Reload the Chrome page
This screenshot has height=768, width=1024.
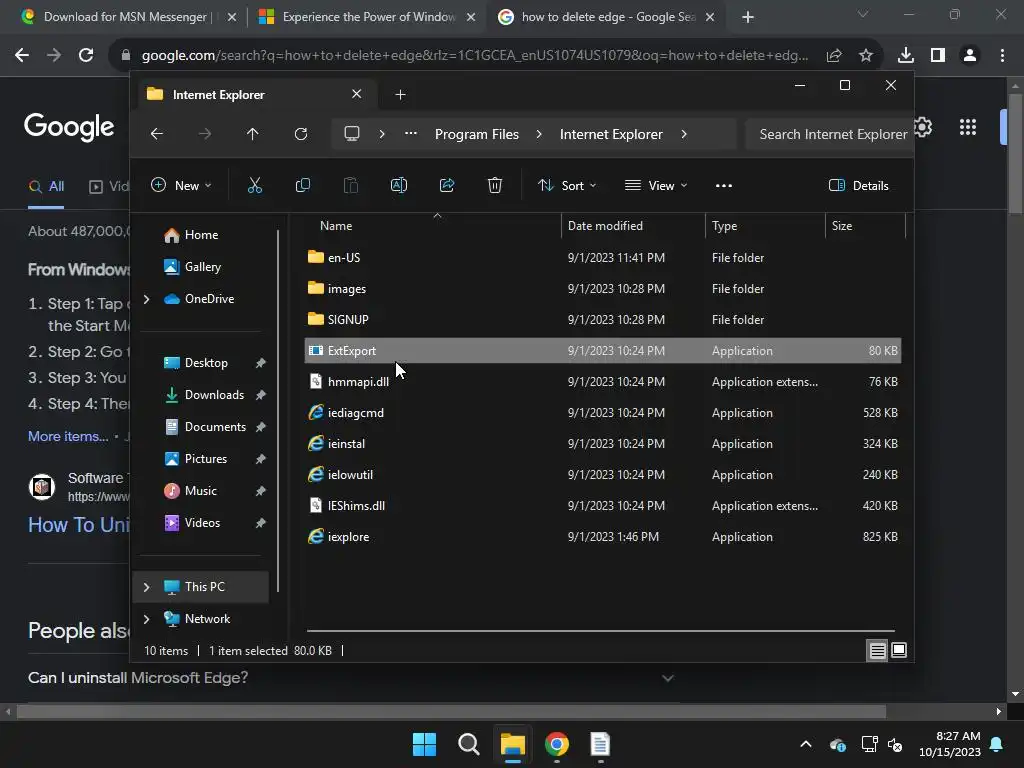86,56
